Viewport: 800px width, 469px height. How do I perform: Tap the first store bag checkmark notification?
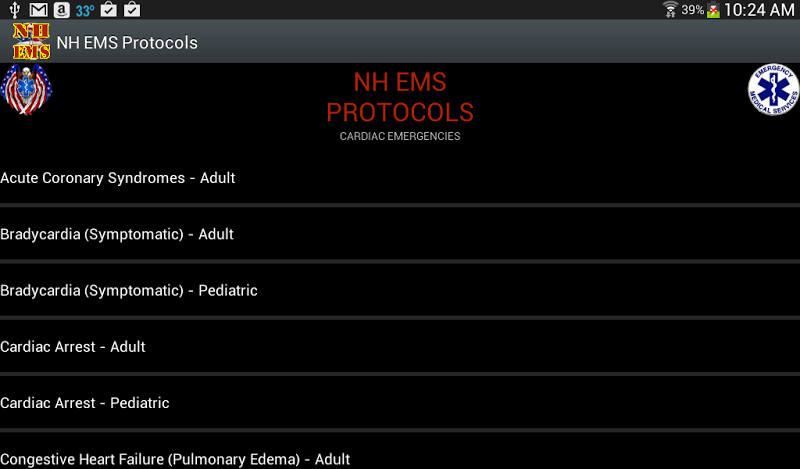pos(109,10)
